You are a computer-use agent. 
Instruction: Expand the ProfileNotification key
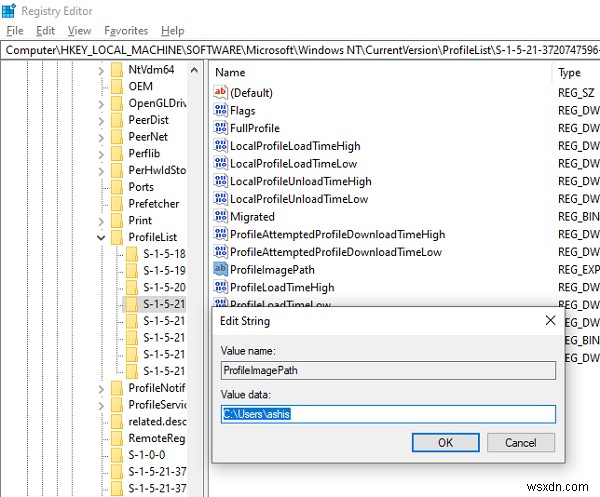click(x=101, y=389)
